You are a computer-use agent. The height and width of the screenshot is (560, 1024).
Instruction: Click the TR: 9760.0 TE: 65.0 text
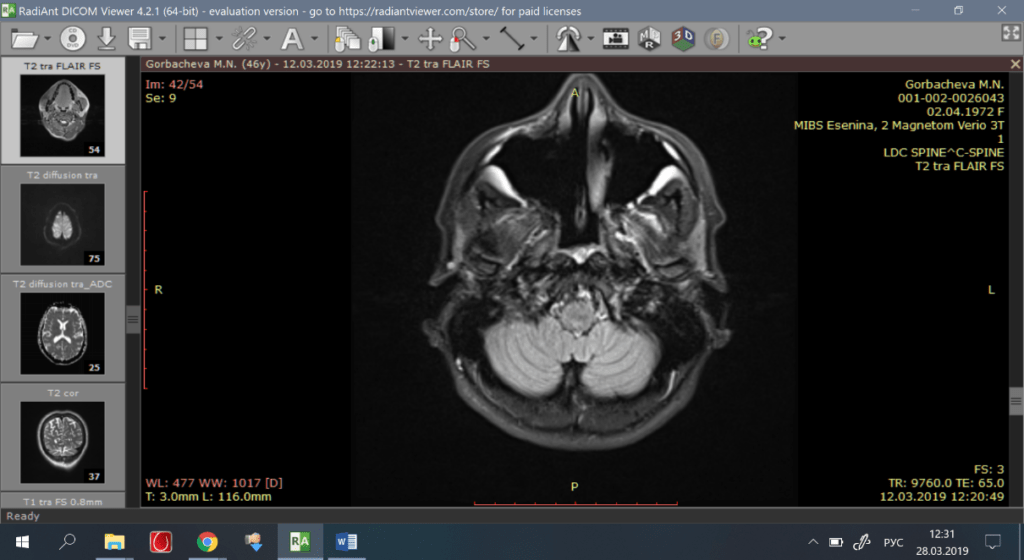pos(946,483)
